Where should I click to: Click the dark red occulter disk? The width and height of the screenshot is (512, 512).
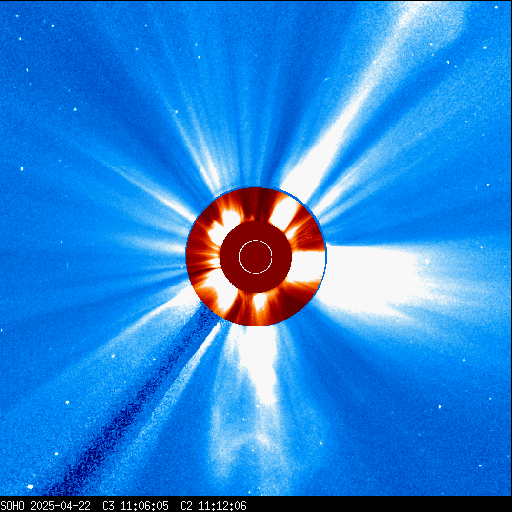tap(256, 257)
